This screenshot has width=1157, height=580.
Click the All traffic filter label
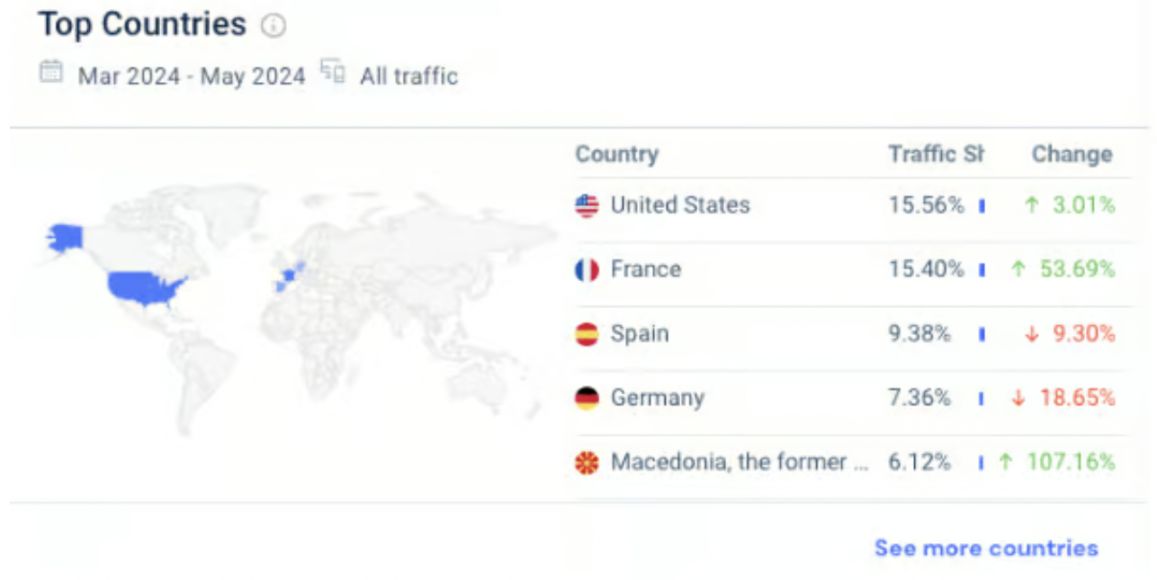click(408, 76)
